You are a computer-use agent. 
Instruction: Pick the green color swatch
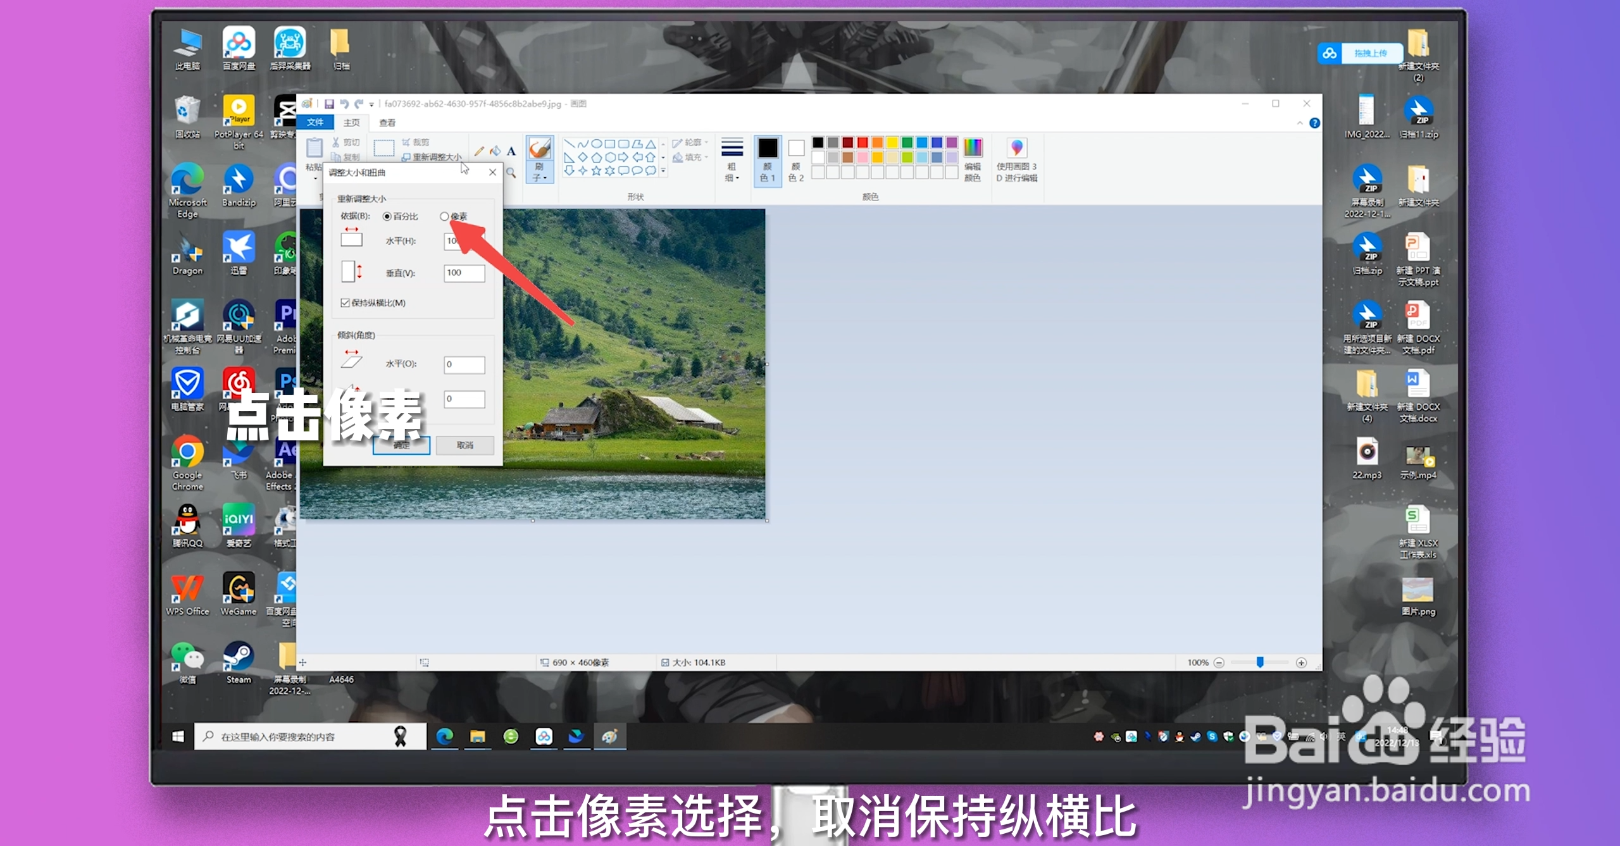point(907,143)
